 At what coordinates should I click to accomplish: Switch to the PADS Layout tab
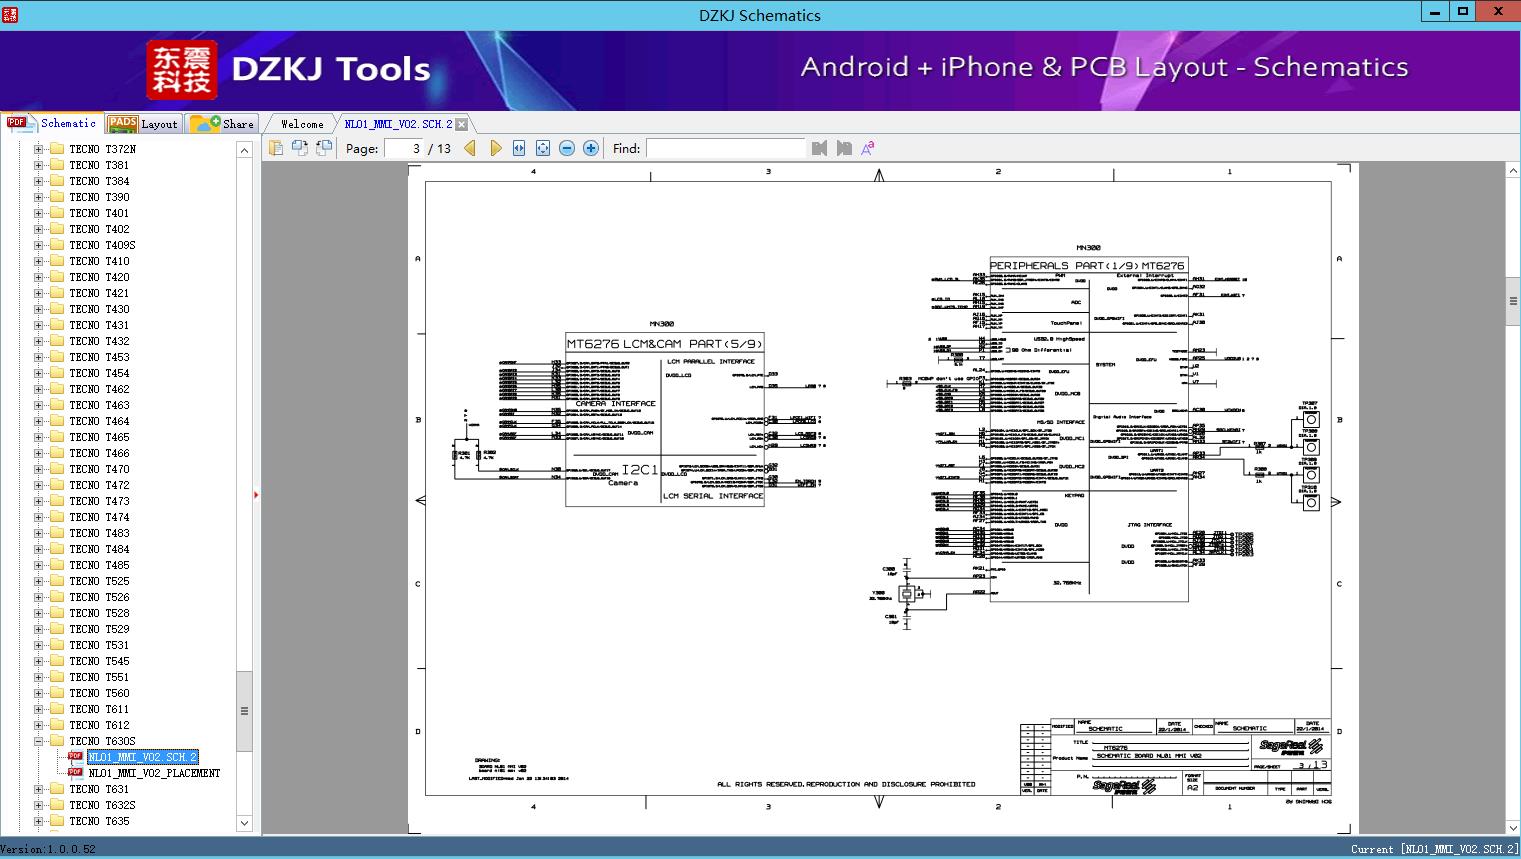point(143,123)
